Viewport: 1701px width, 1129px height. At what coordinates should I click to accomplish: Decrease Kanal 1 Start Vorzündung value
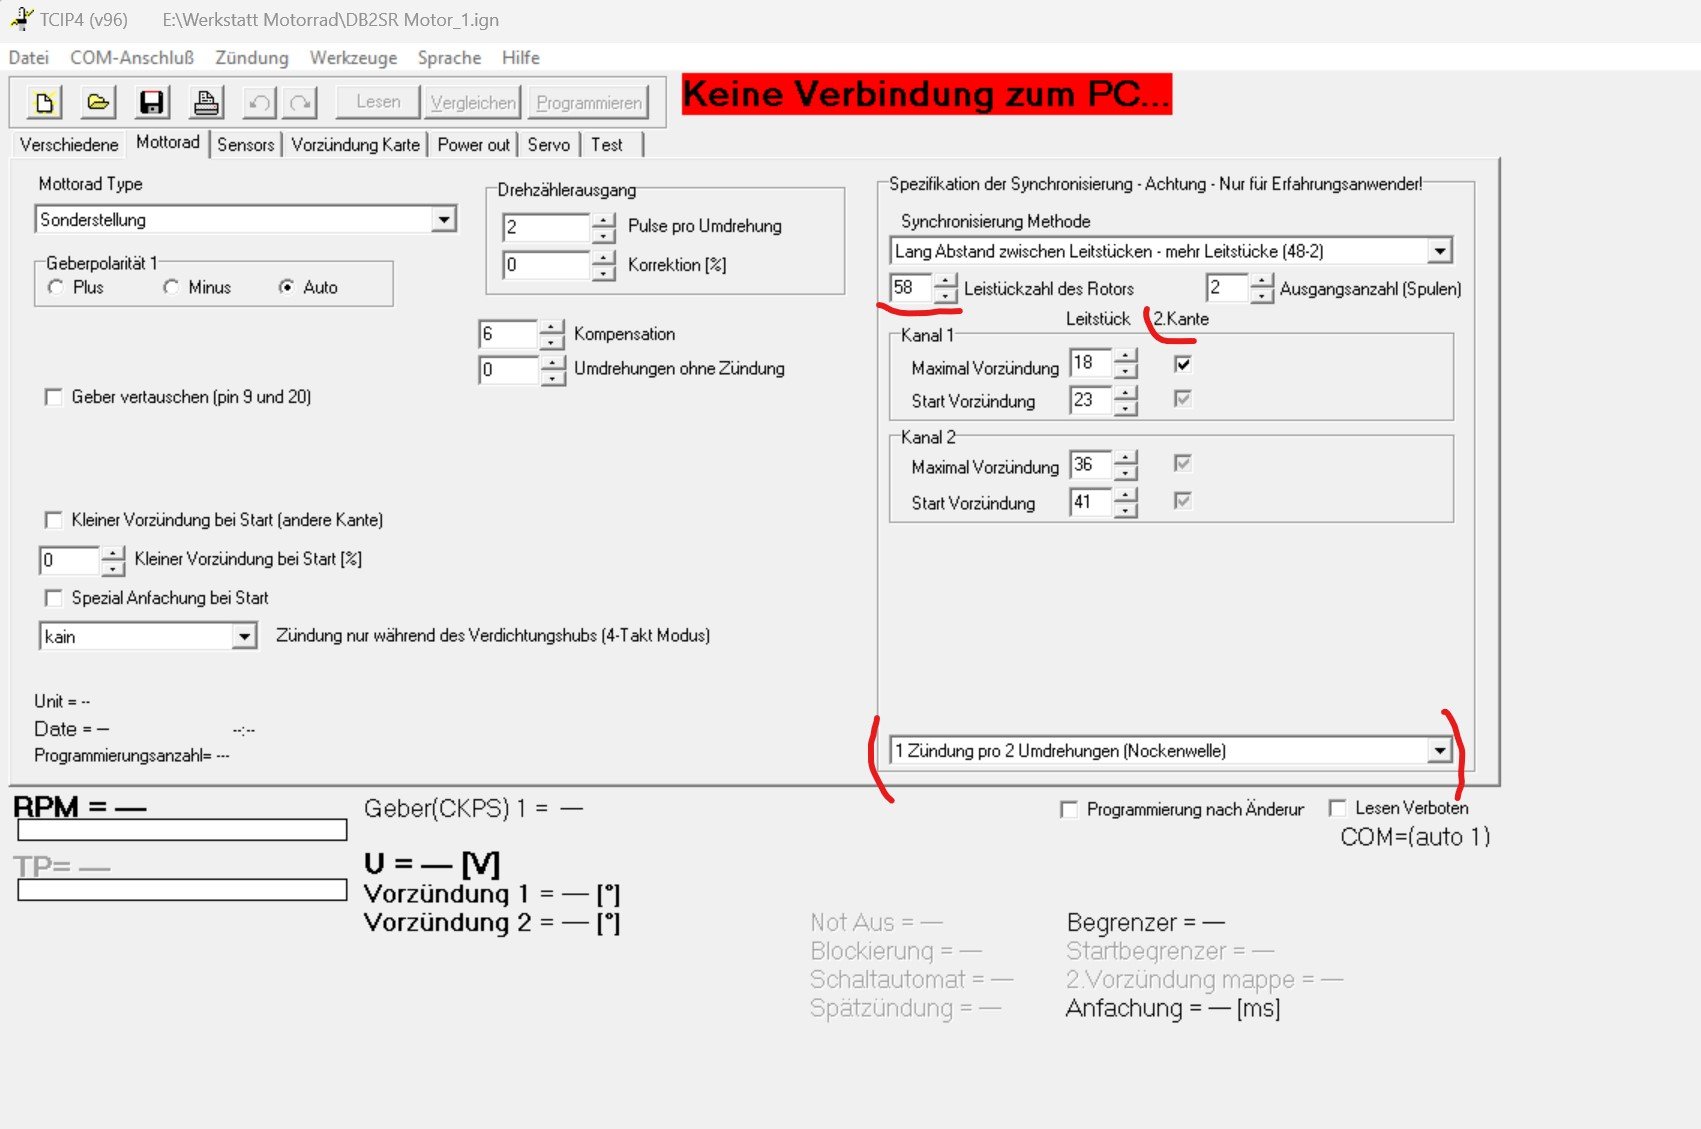point(1126,408)
